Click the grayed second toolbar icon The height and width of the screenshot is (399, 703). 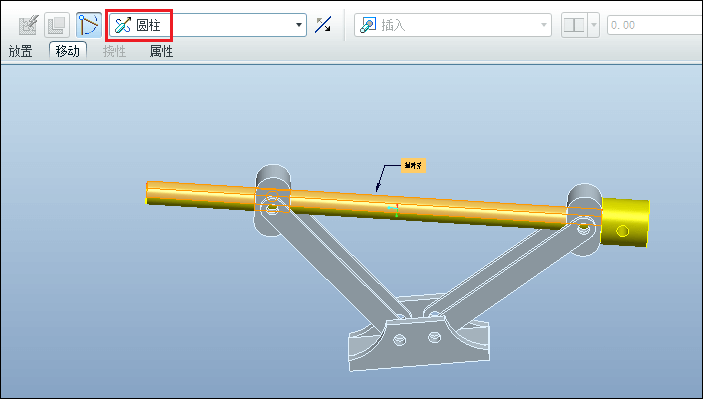tap(57, 25)
